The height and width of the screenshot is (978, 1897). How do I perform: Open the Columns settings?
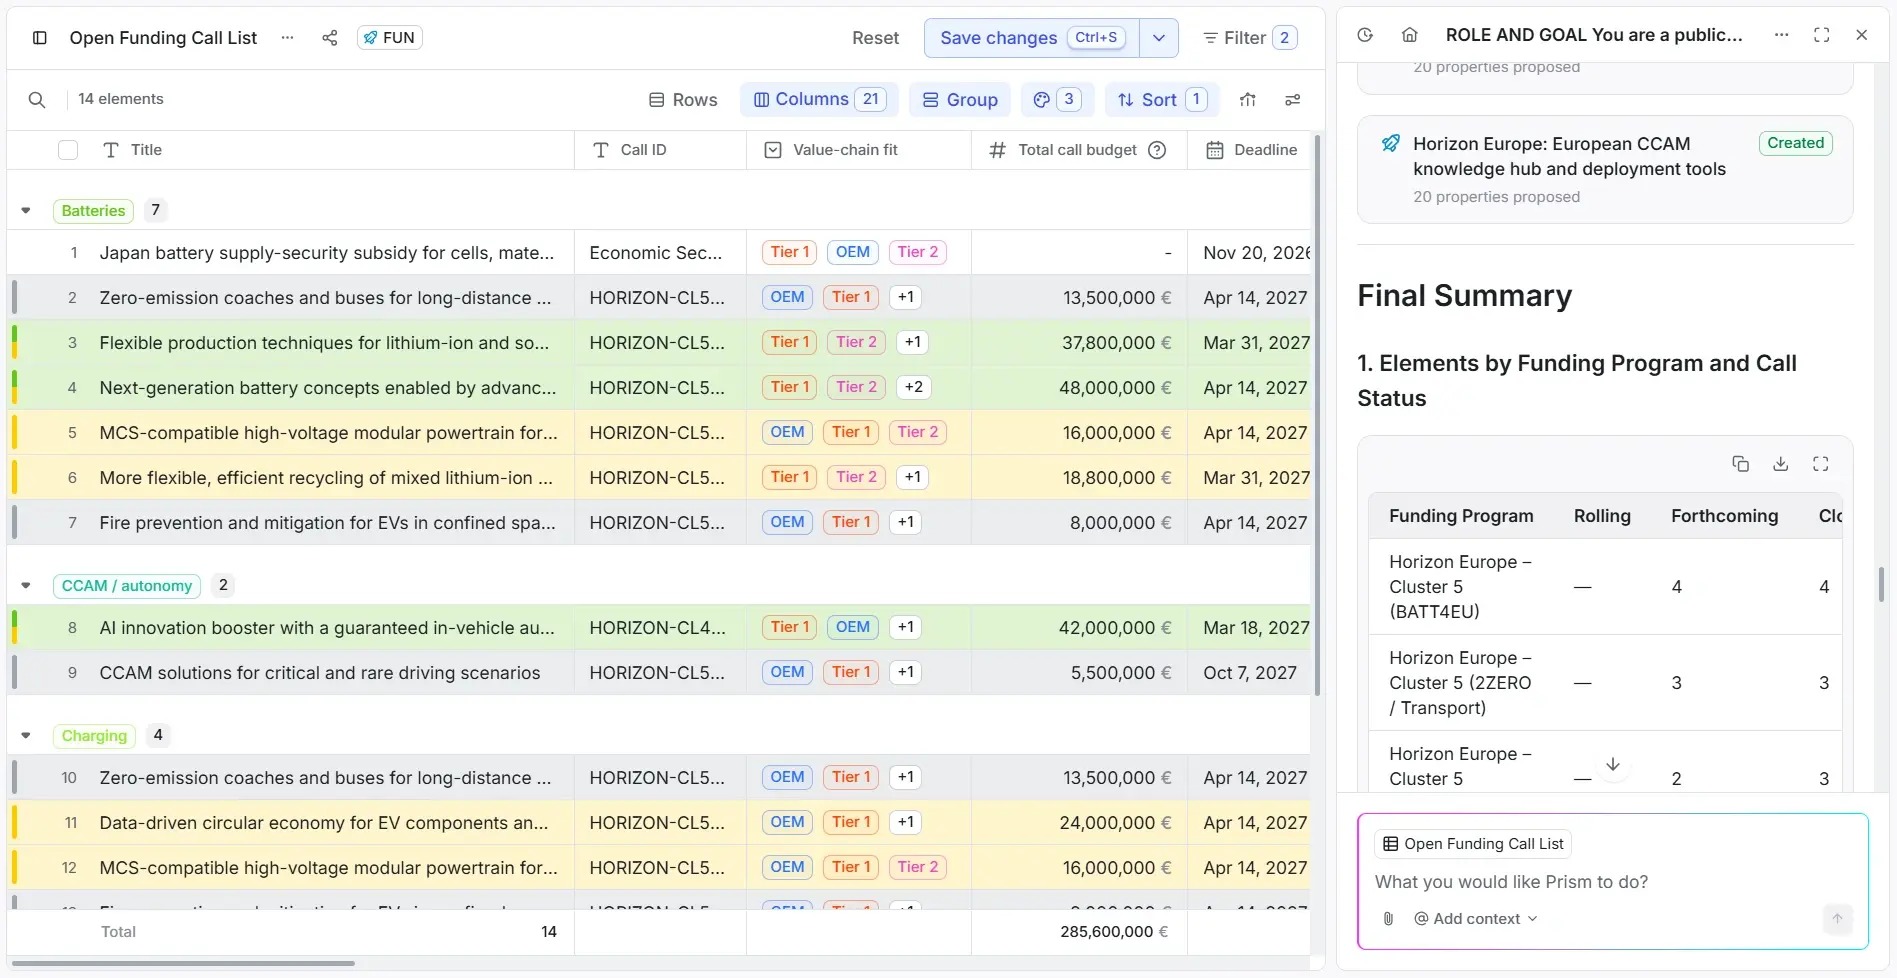click(x=819, y=100)
